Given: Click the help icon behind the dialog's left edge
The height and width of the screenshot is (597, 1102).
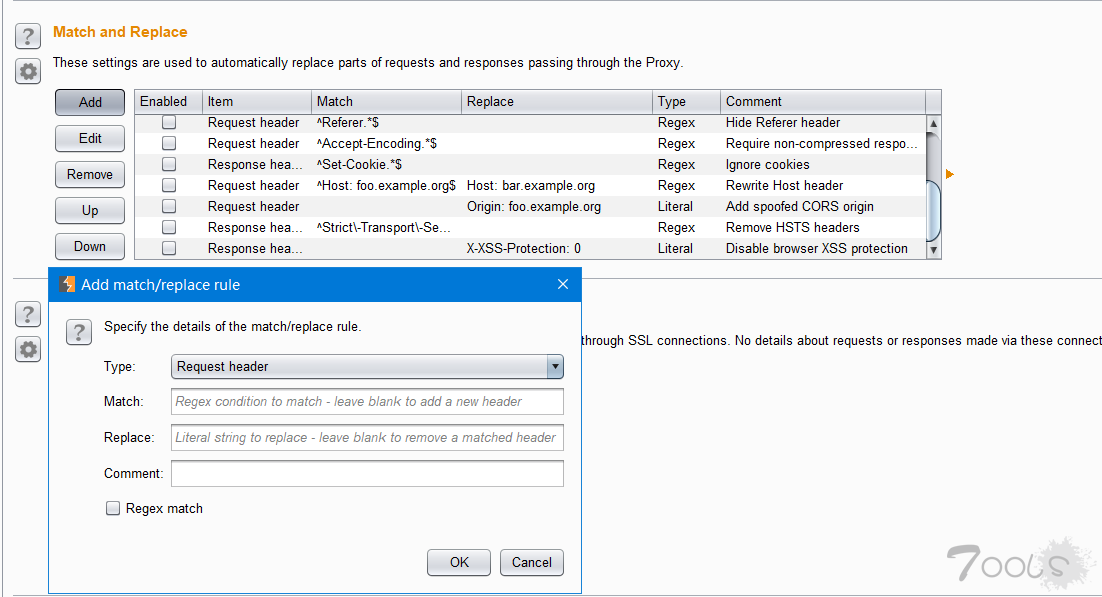Looking at the screenshot, I should click(28, 314).
